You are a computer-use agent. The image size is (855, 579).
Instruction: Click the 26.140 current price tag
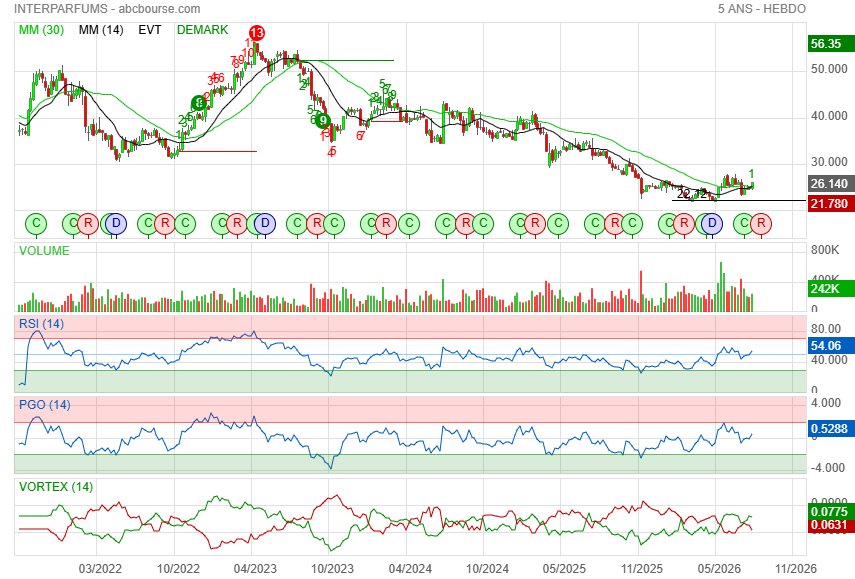[830, 184]
